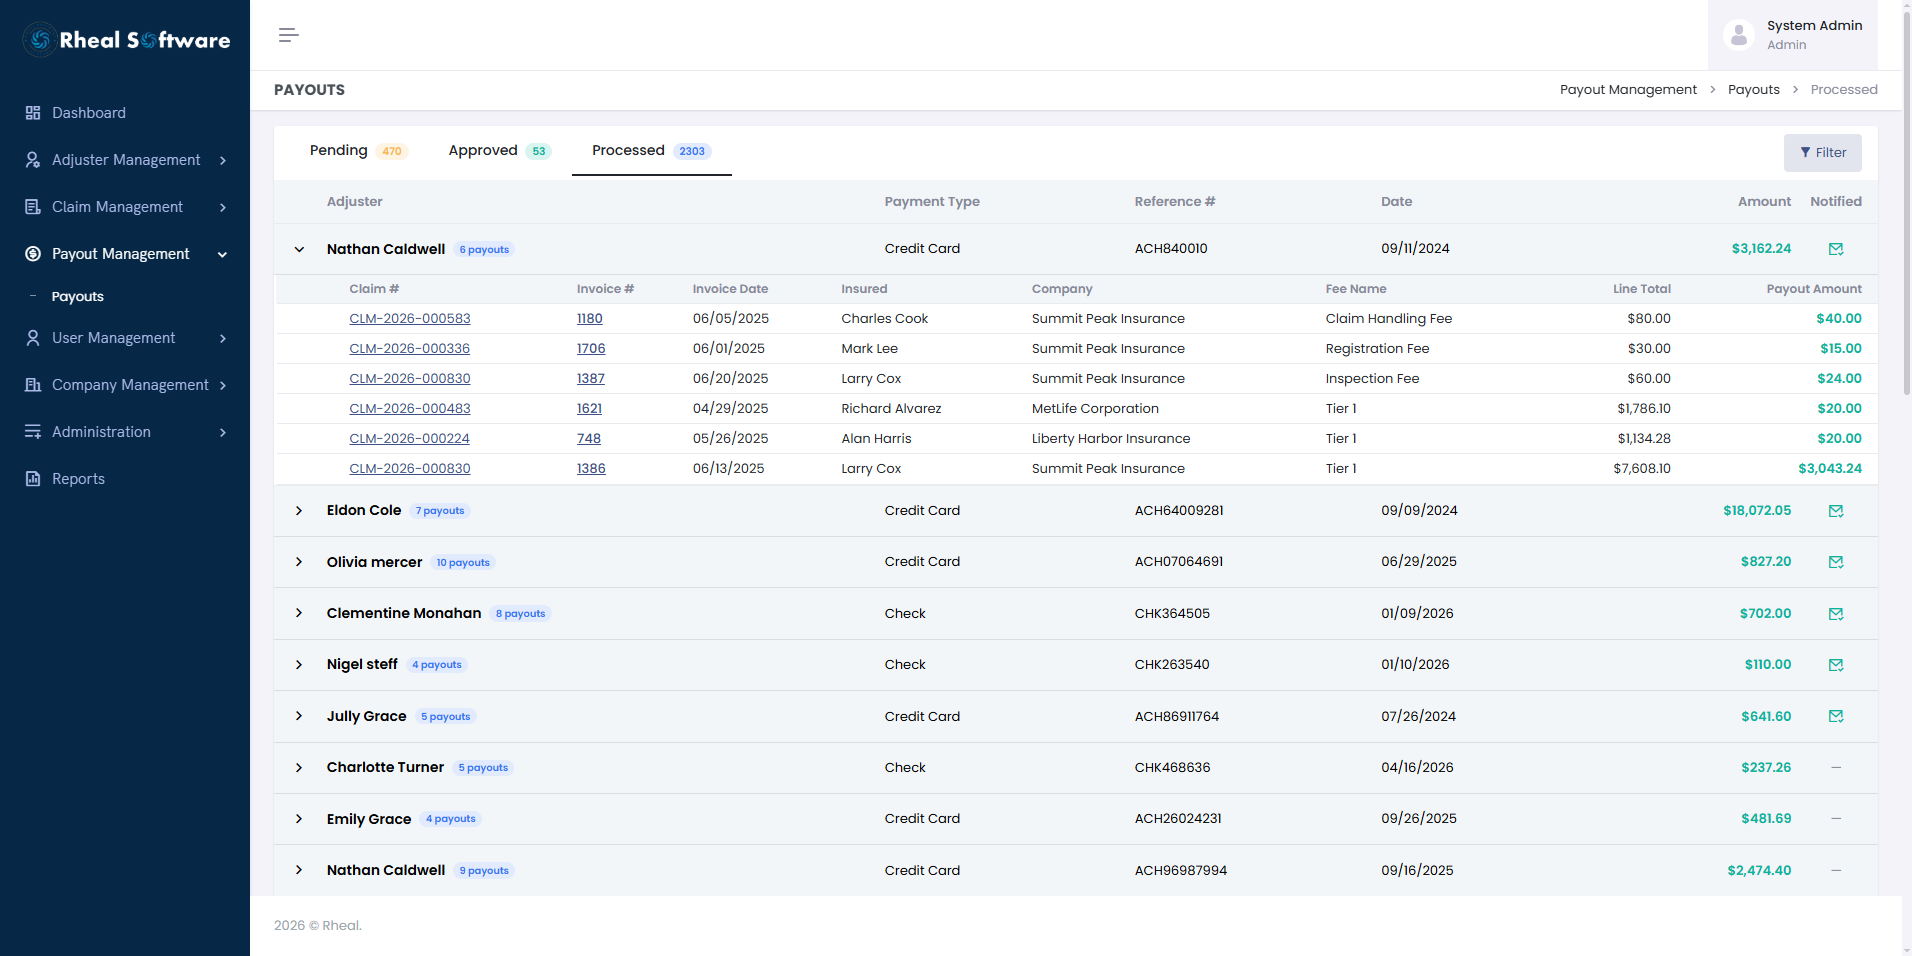Switch to the Approved payouts tab
This screenshot has height=956, width=1912.
(499, 151)
